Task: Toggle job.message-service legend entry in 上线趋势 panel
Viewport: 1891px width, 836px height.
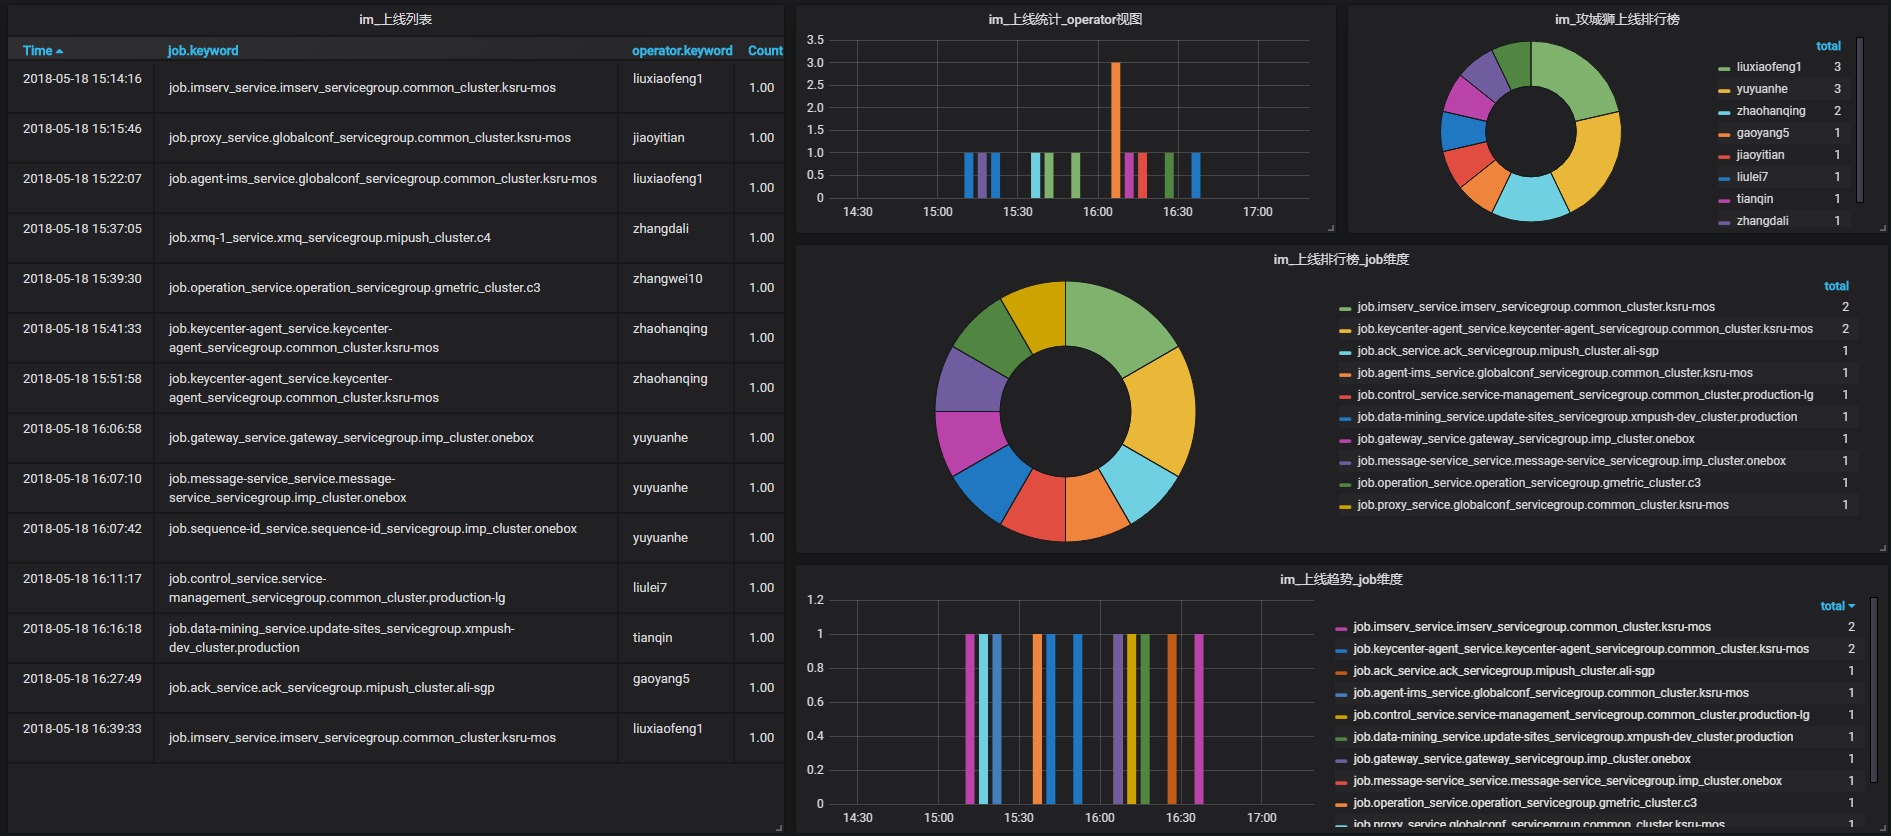Action: coord(1567,781)
